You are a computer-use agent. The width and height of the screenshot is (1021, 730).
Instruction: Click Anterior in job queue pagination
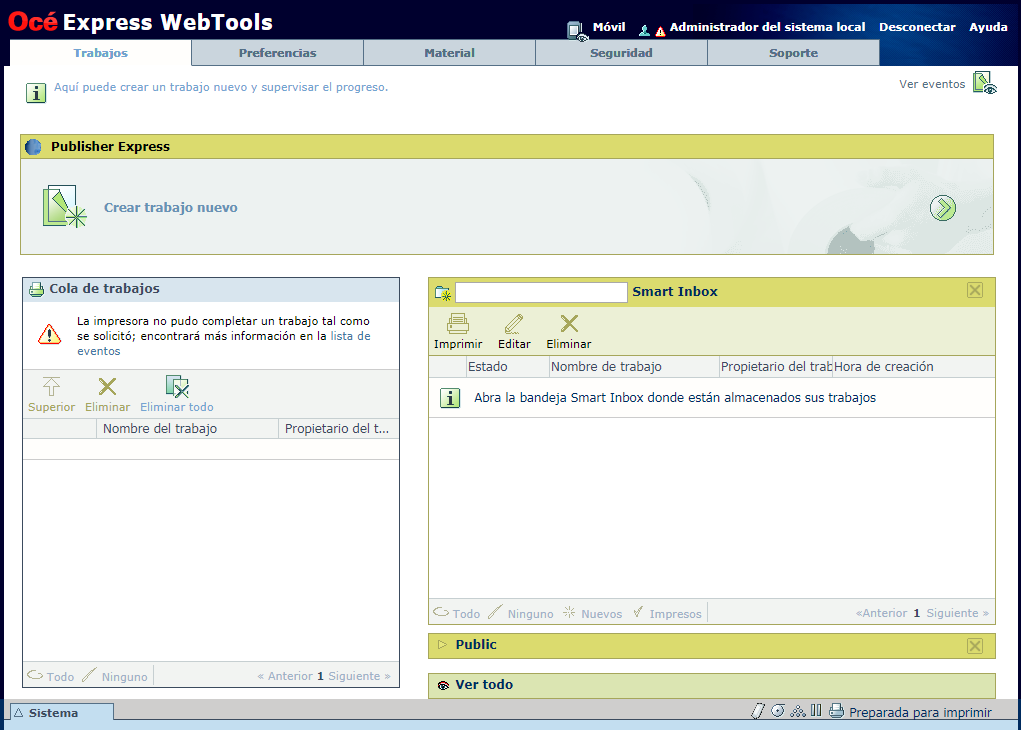[x=285, y=676]
